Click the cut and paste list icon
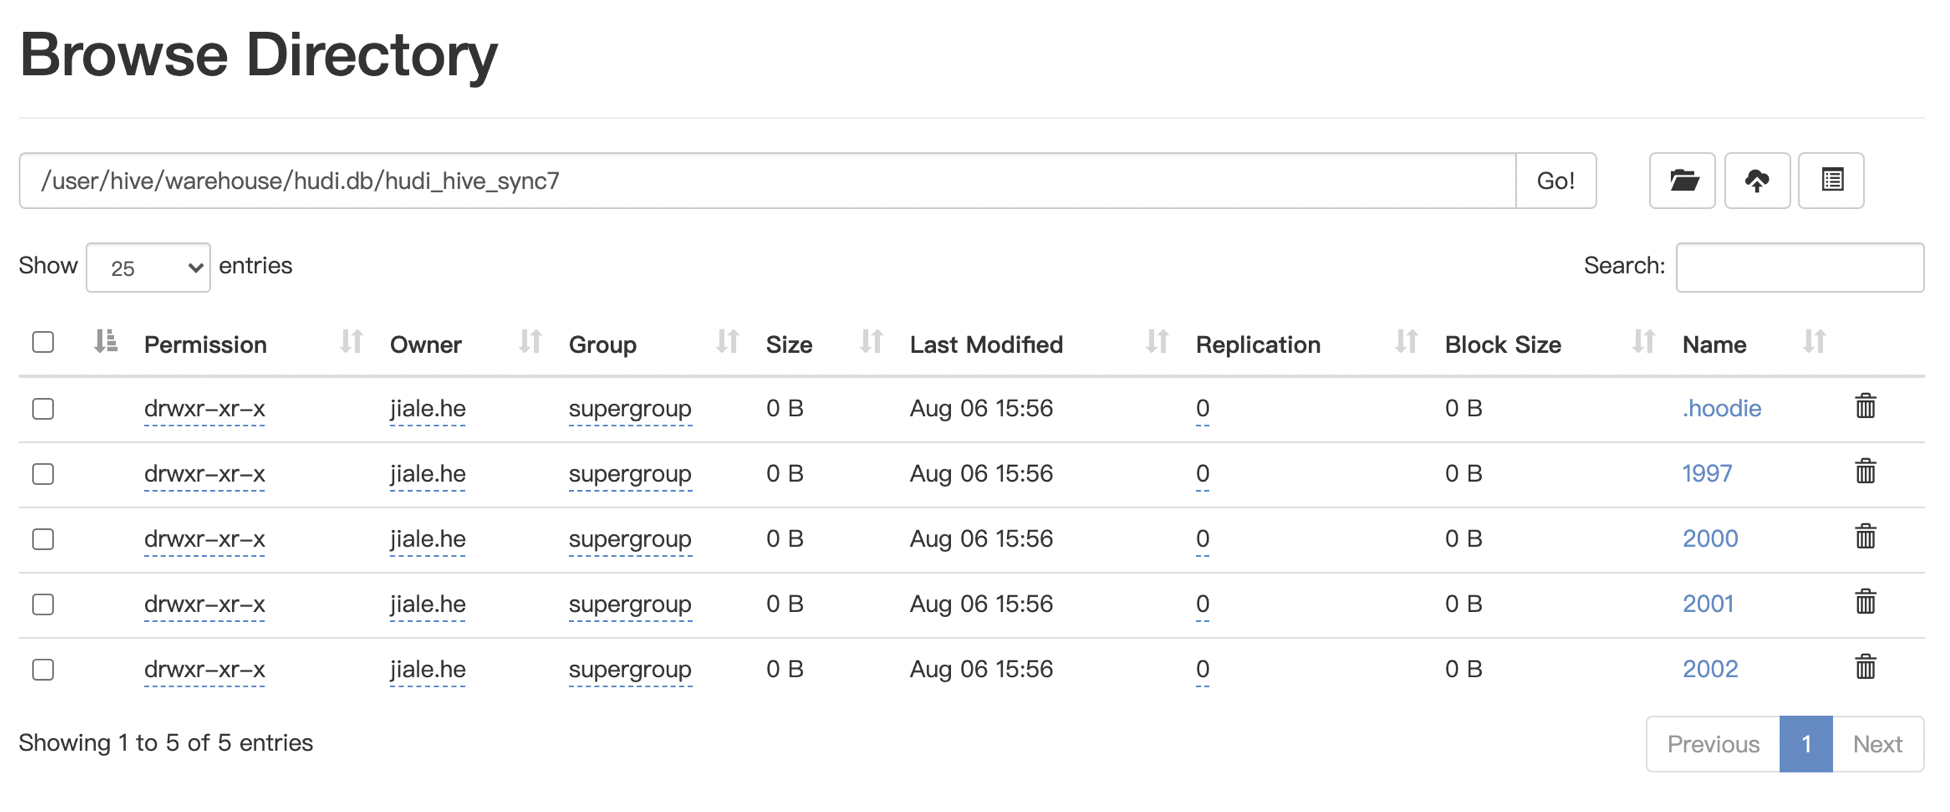 tap(1831, 181)
